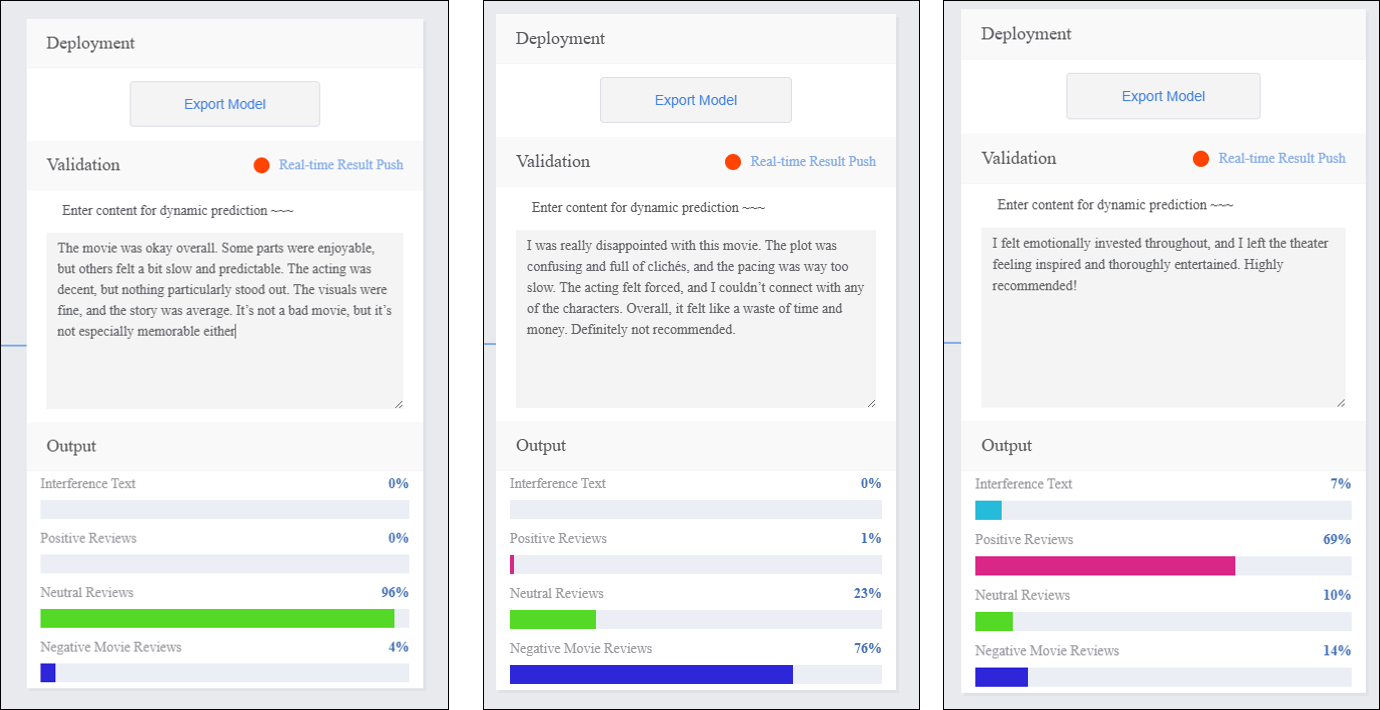This screenshot has height=710, width=1380.
Task: Grab the resize handle of the 'okay overall' textarea
Action: pos(398,403)
